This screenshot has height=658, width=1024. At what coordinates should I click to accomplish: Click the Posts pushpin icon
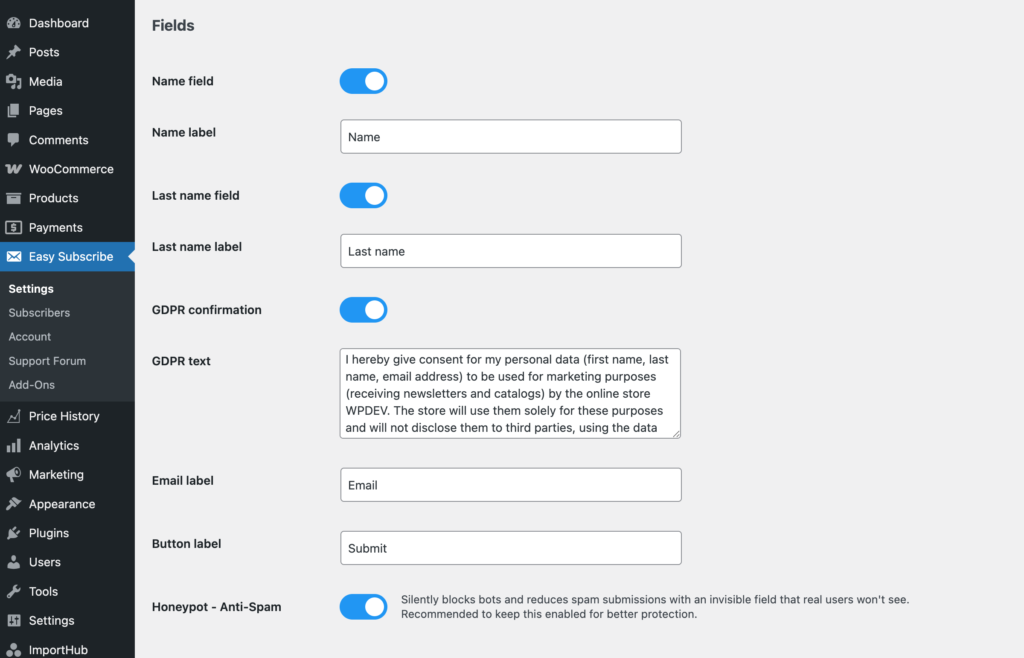coord(13,52)
